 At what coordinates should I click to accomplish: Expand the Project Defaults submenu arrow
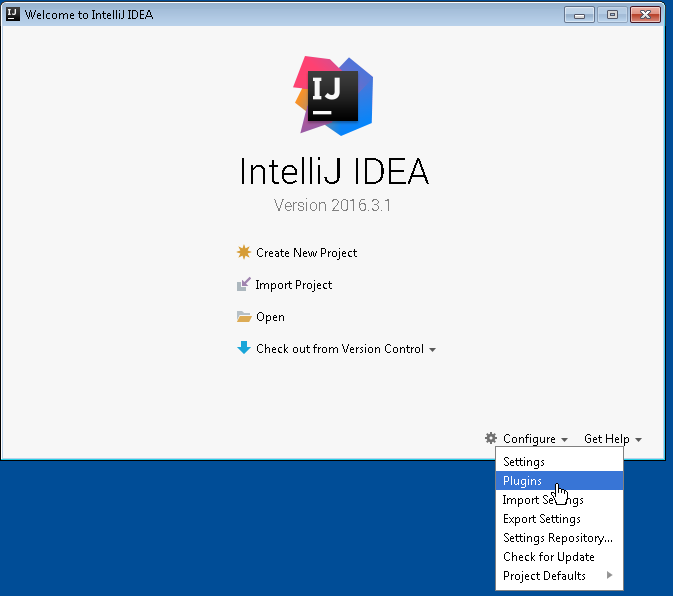609,575
